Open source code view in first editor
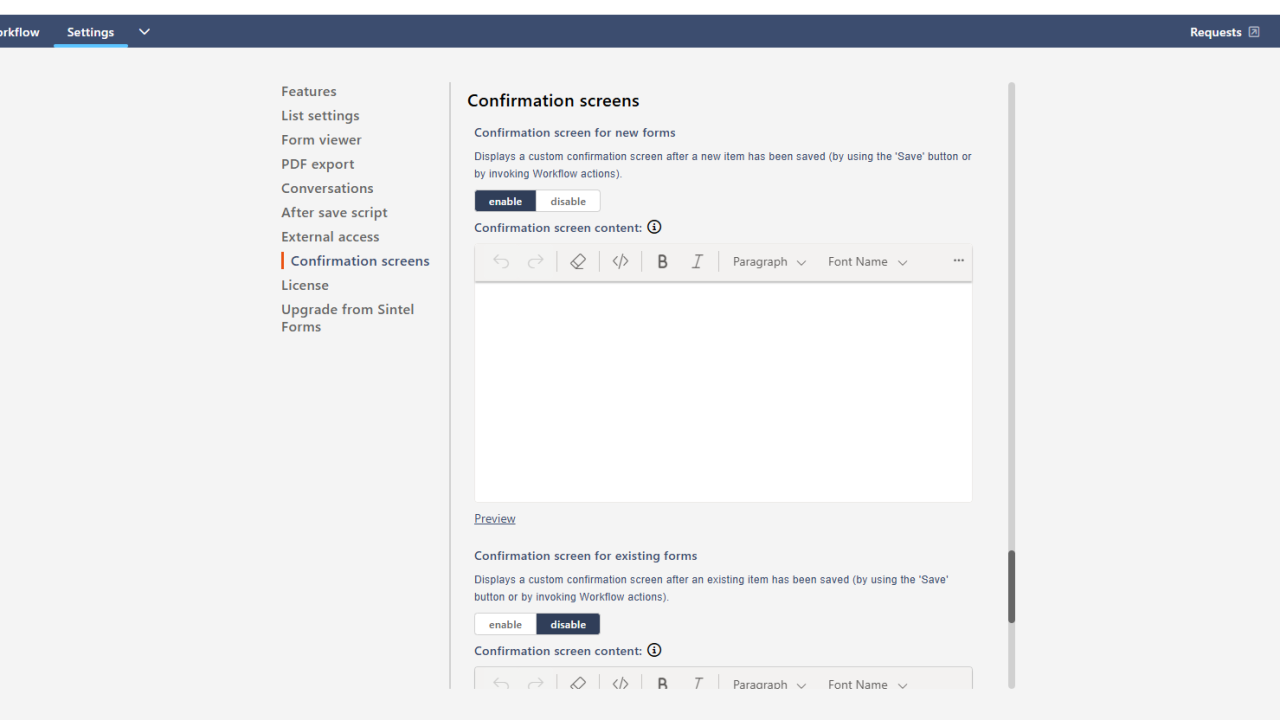Screen dimensions: 1280x720 620,262
